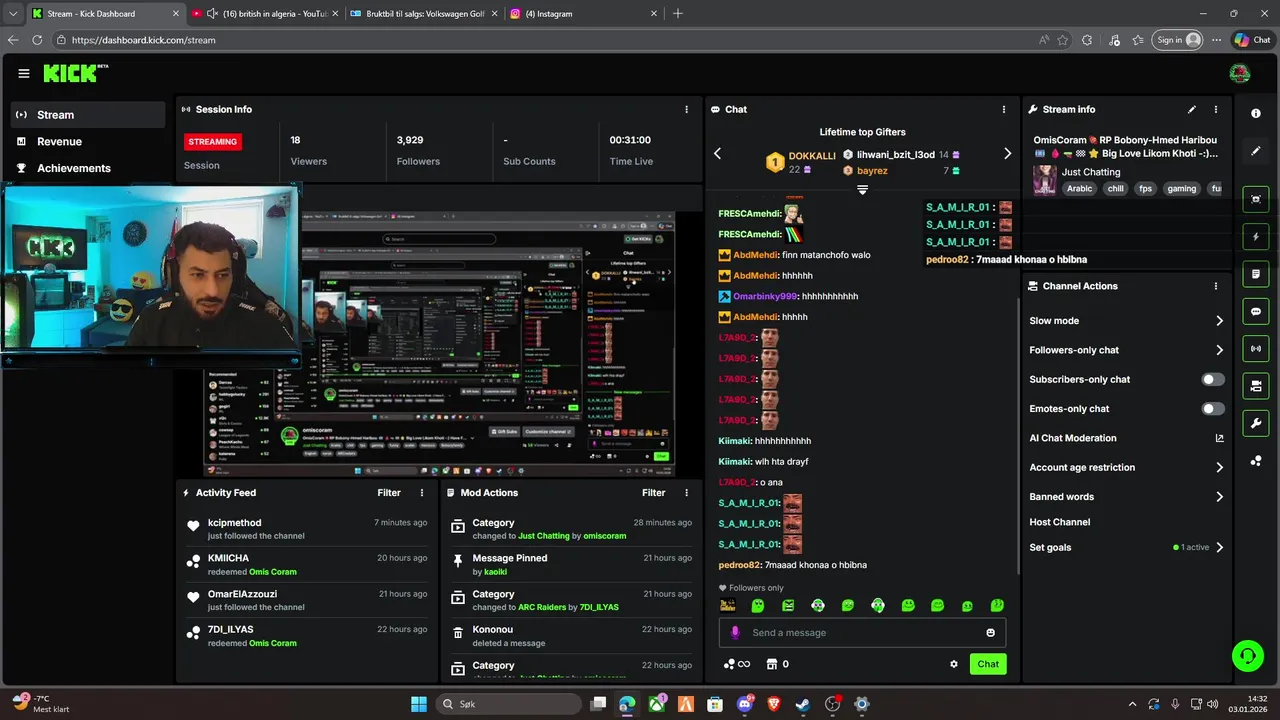Toggle Emotes-only chat switch
Screen dimensions: 1280x720
tap(1212, 409)
